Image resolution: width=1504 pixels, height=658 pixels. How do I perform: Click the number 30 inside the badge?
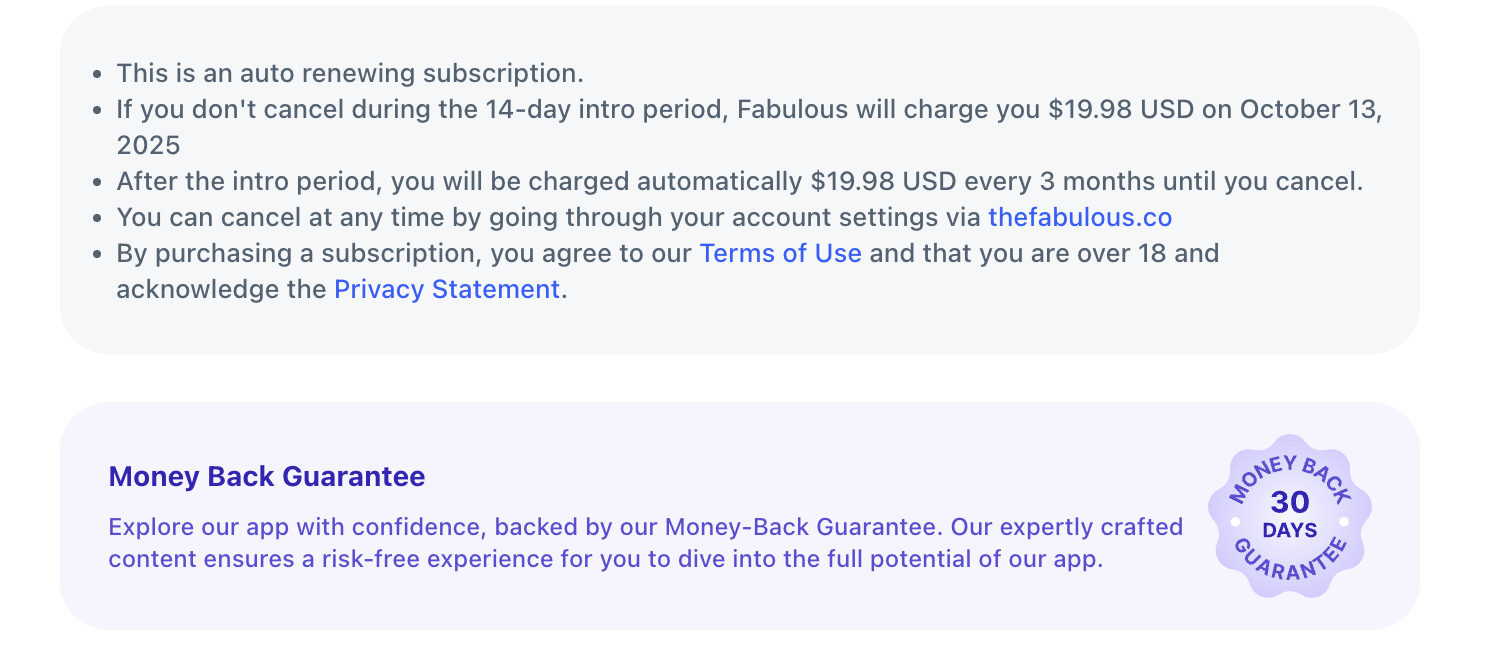(1289, 502)
